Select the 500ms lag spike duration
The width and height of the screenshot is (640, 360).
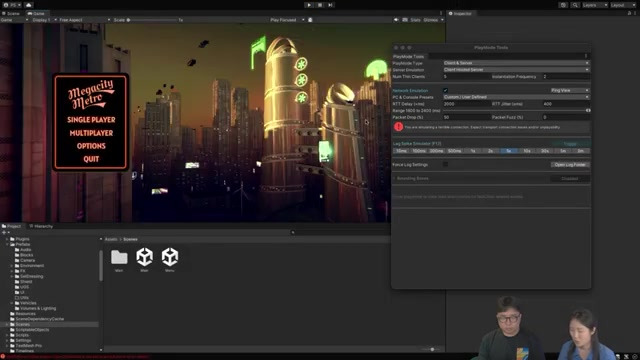(x=454, y=151)
